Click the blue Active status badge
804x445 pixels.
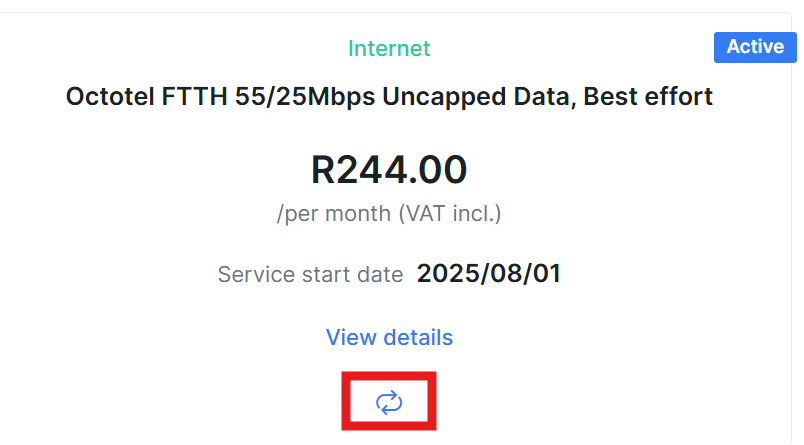click(x=755, y=46)
